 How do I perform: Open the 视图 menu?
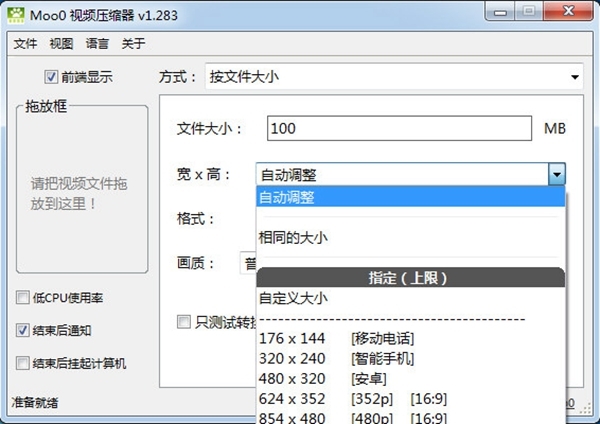pyautogui.click(x=61, y=44)
